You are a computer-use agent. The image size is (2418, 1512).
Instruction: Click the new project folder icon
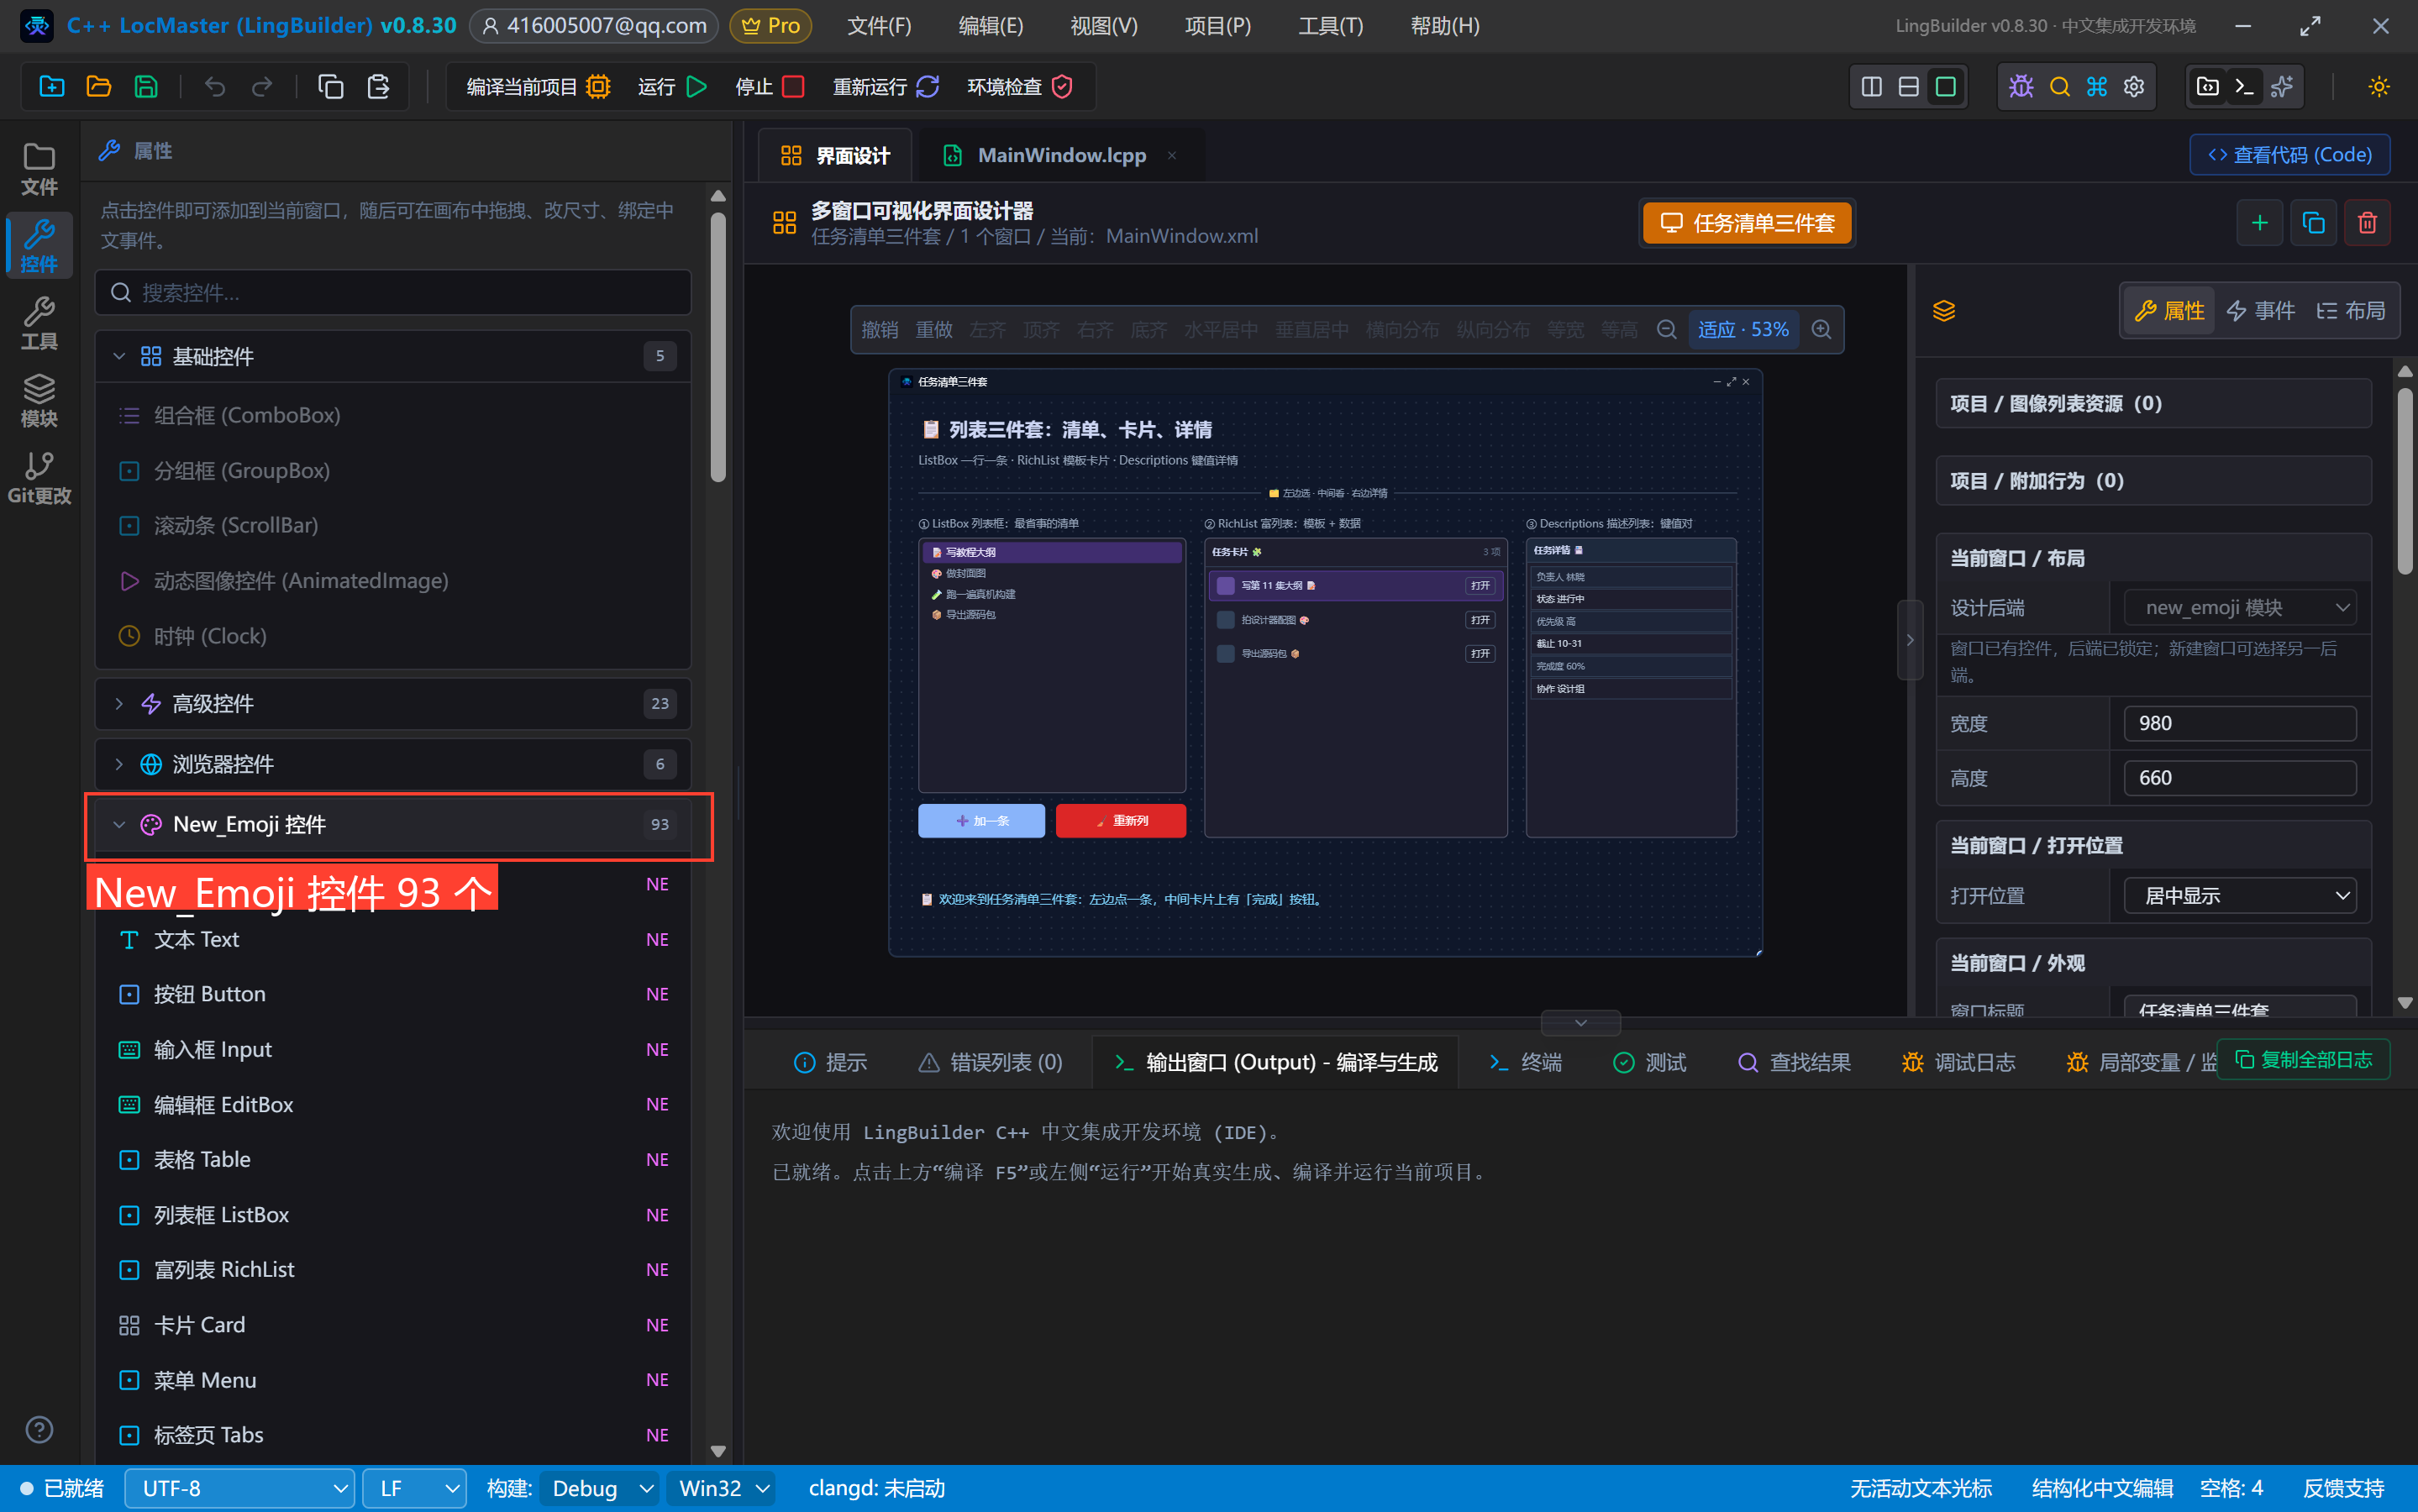51,87
